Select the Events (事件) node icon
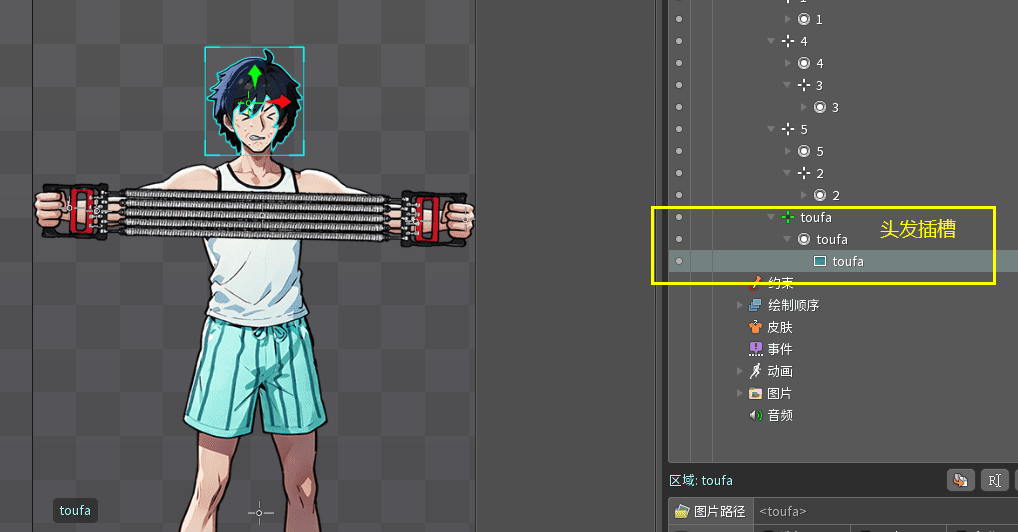Image resolution: width=1018 pixels, height=532 pixels. point(756,349)
